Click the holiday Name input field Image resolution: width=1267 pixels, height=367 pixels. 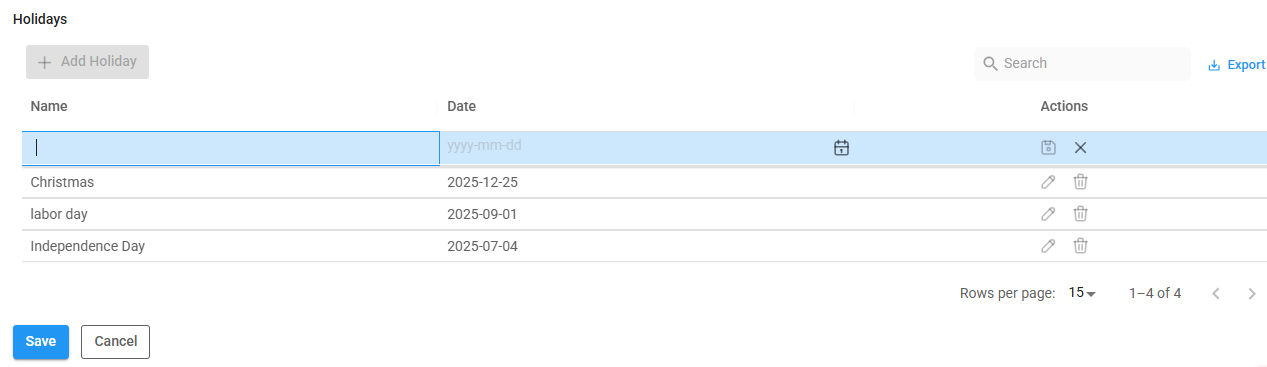click(x=231, y=148)
